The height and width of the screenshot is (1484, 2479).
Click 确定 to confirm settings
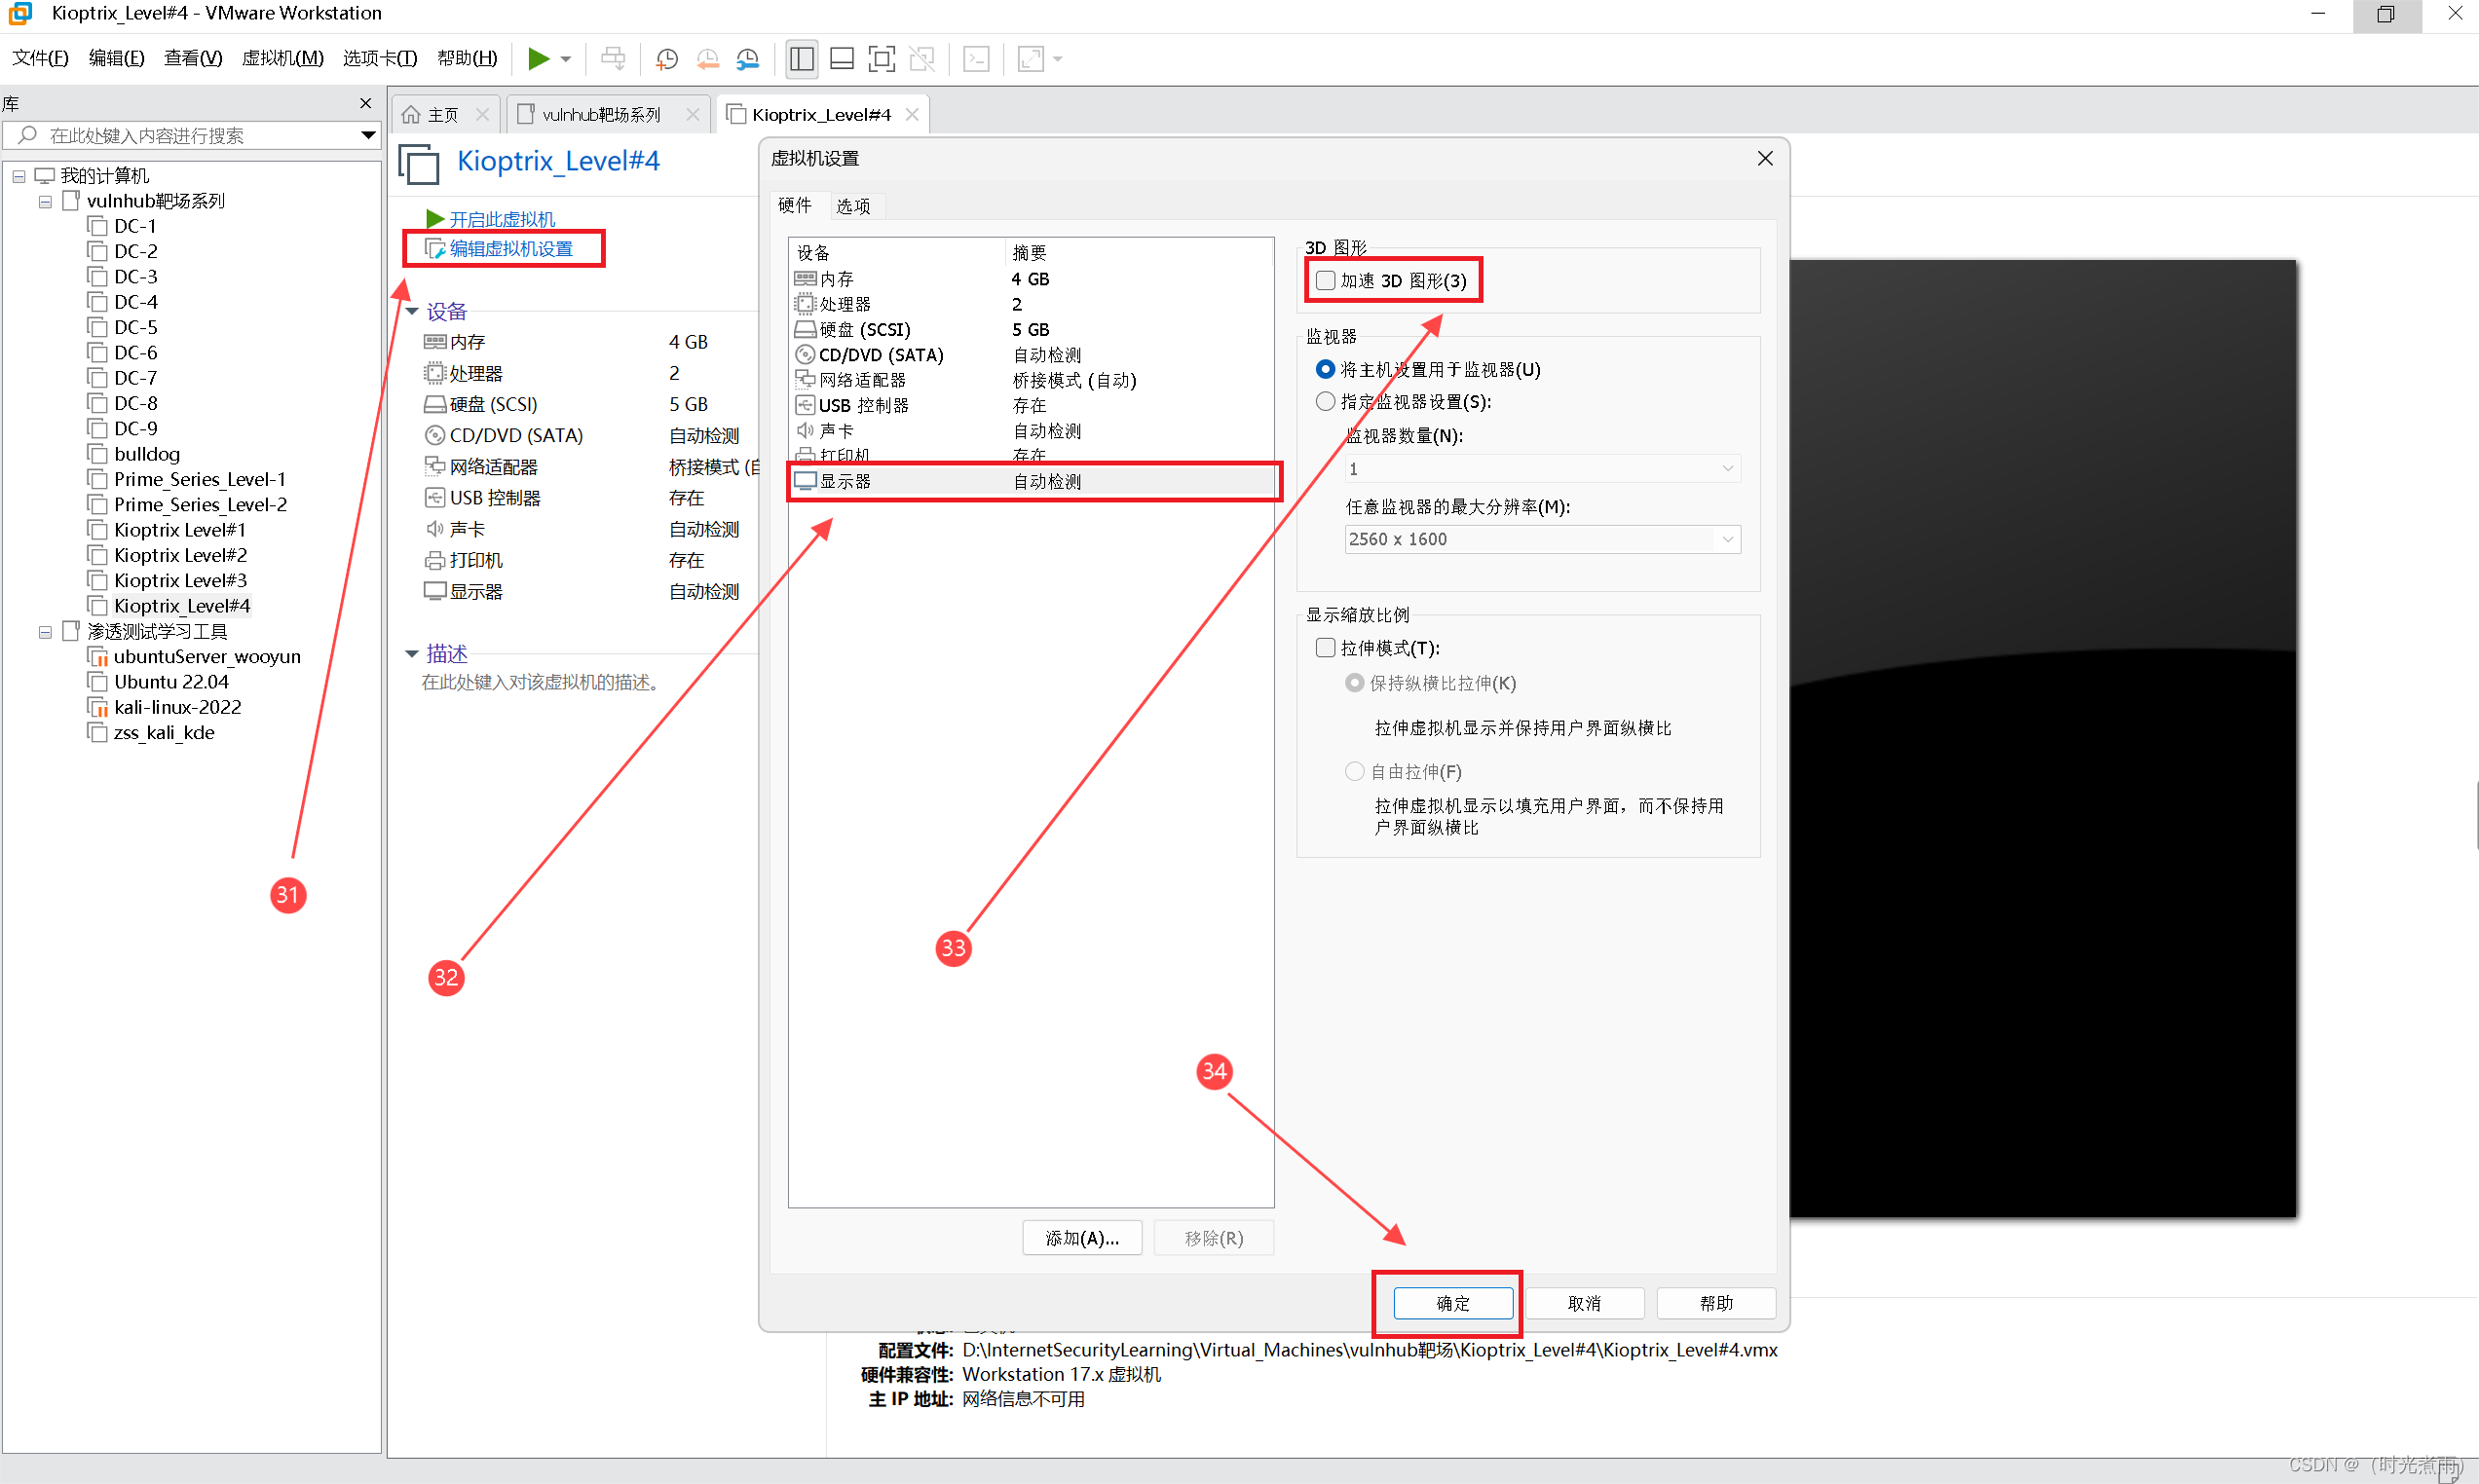click(1453, 1304)
